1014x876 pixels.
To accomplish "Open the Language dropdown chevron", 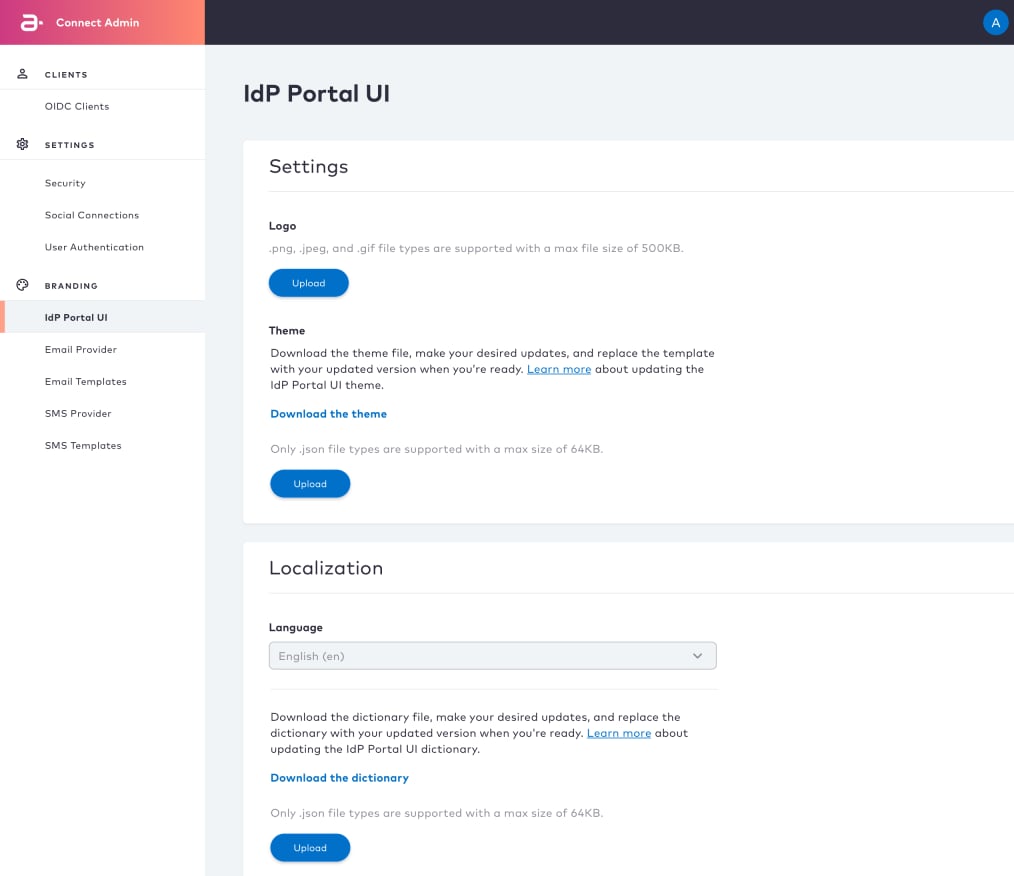I will (697, 656).
